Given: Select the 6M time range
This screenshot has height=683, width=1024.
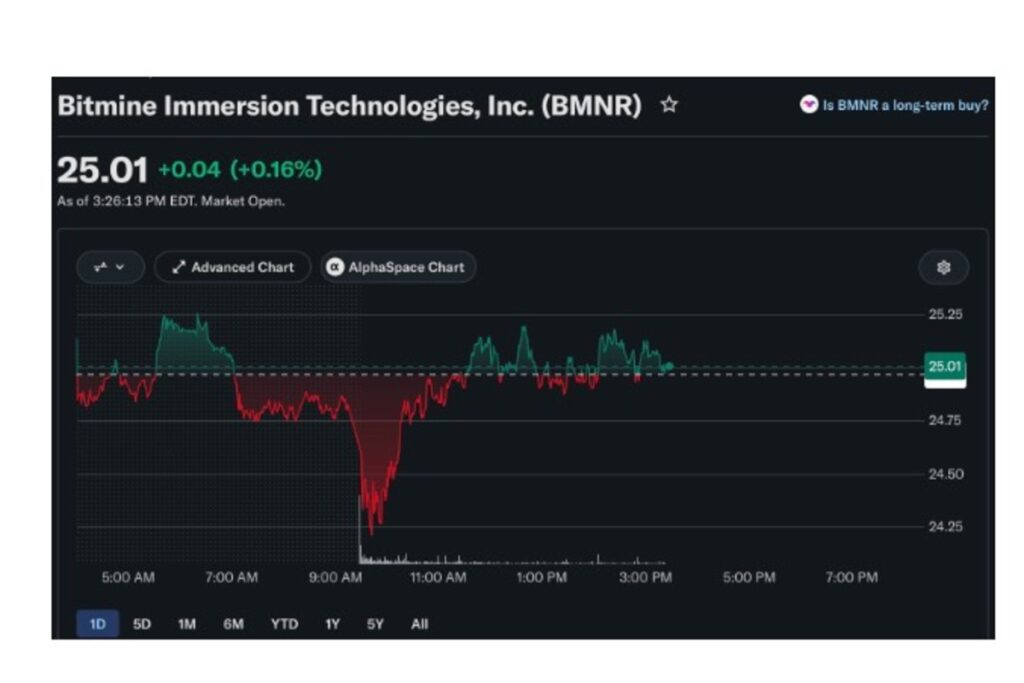Looking at the screenshot, I should tap(233, 624).
